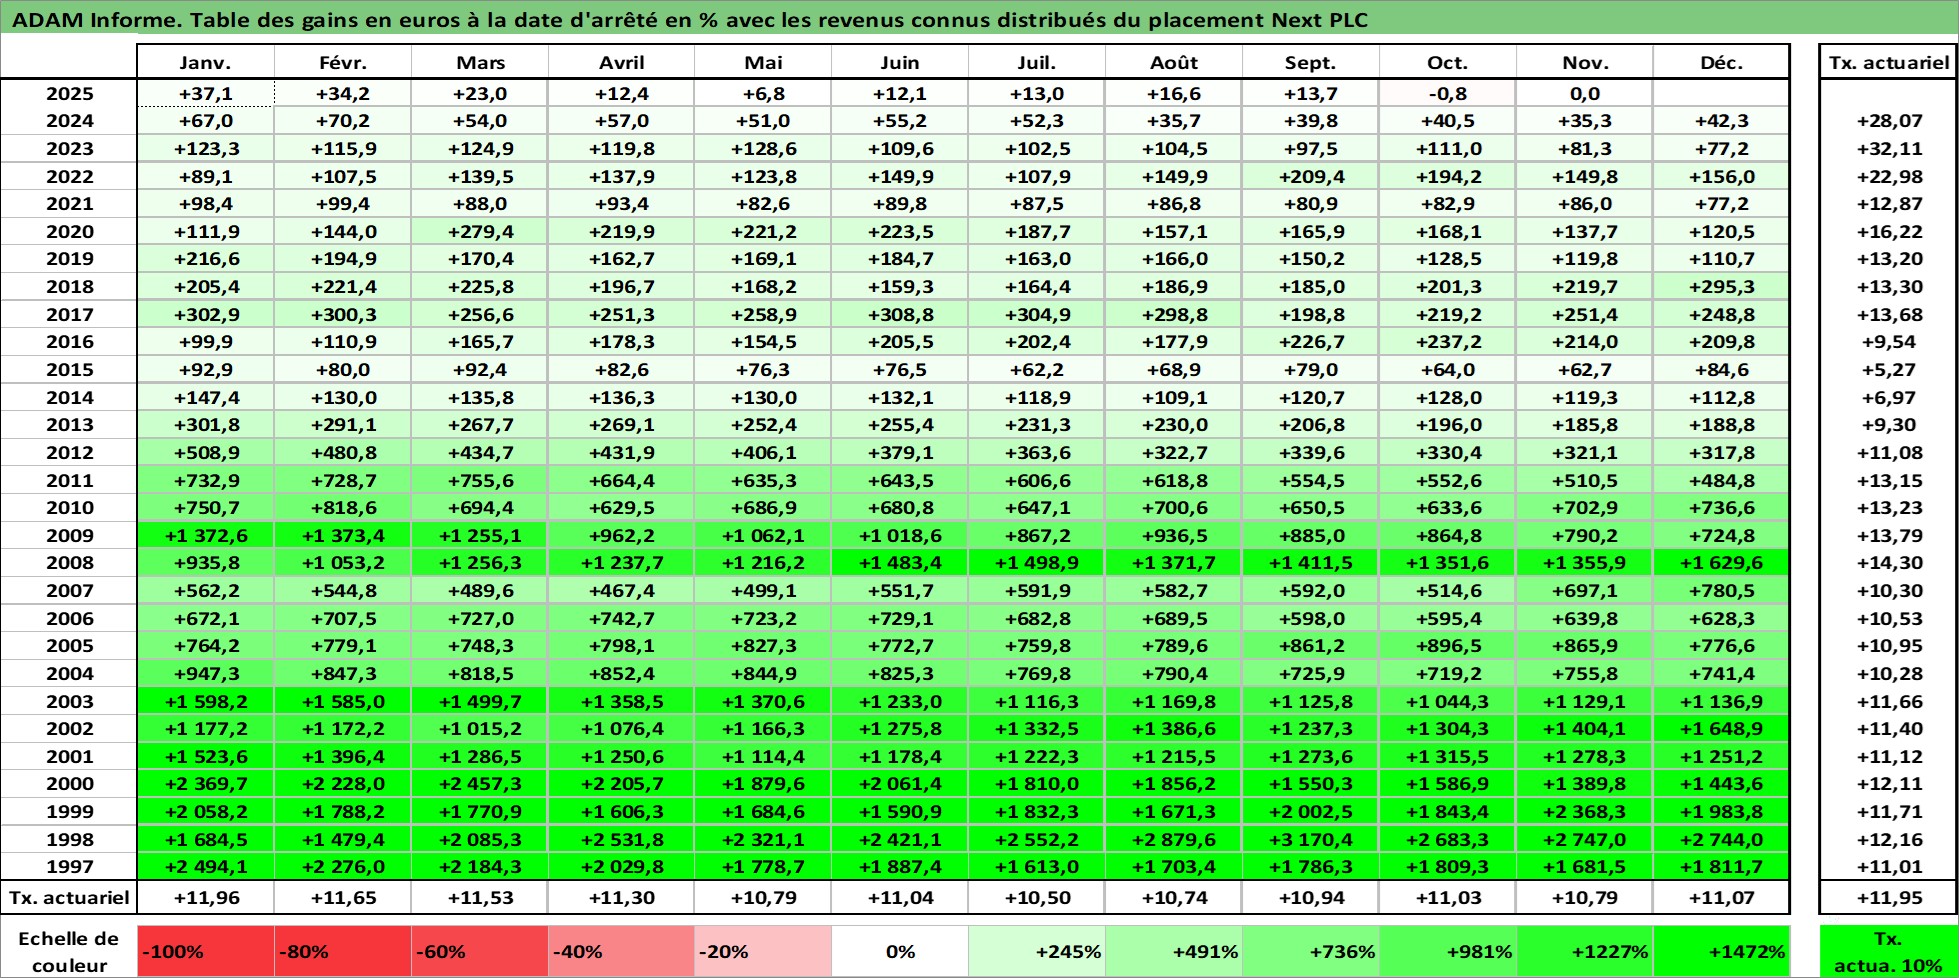Click actuarial rate value +28,07

pos(1888,121)
